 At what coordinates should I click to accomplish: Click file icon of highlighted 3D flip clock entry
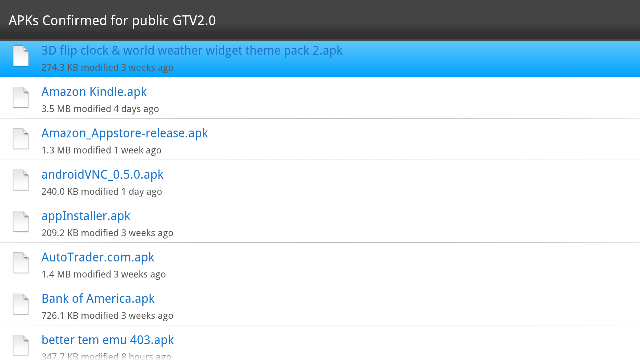(21, 56)
